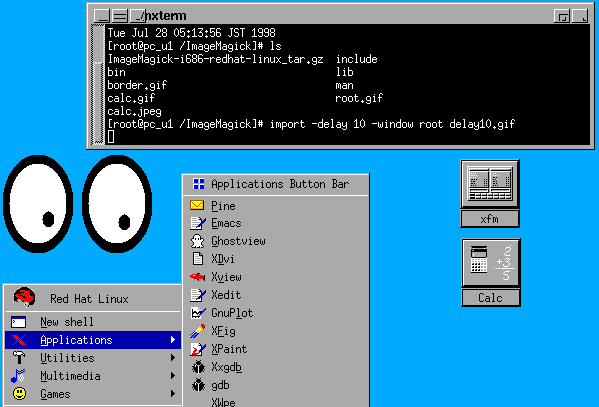The image size is (599, 407).
Task: Click the nxterm vertical scrollbar
Action: pos(98,84)
